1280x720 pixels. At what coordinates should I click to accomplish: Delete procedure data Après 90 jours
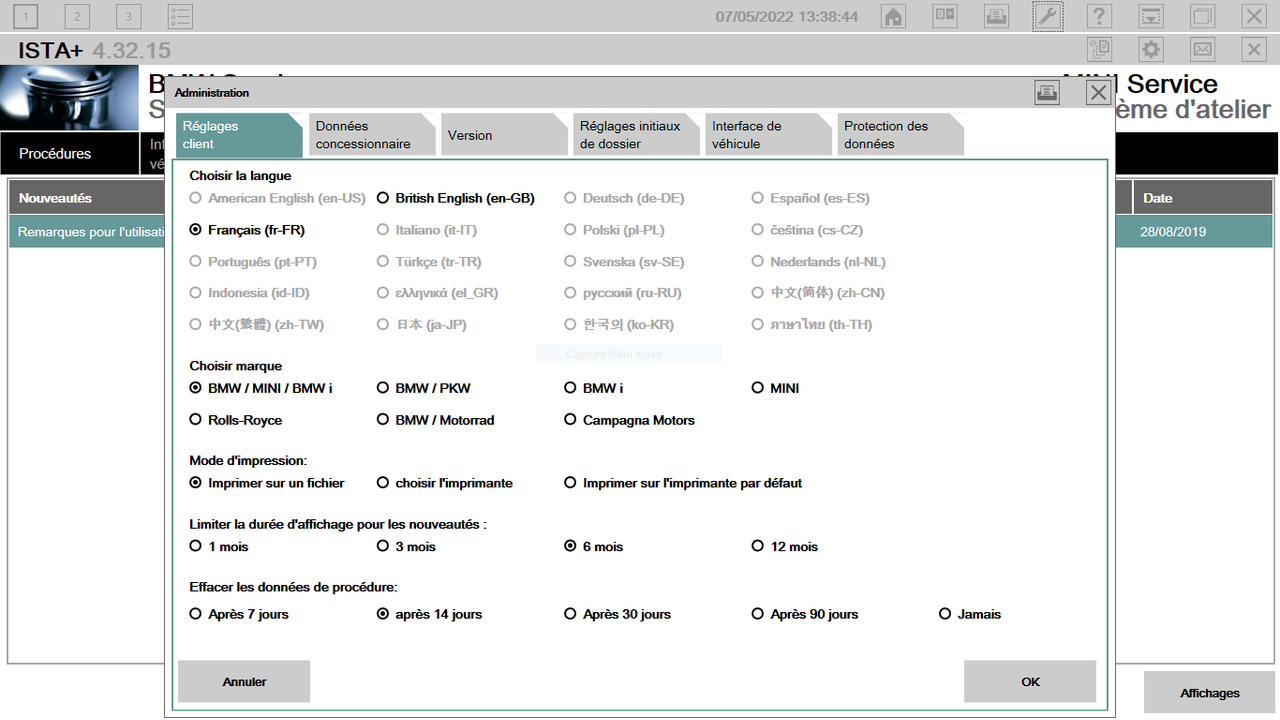[805, 614]
